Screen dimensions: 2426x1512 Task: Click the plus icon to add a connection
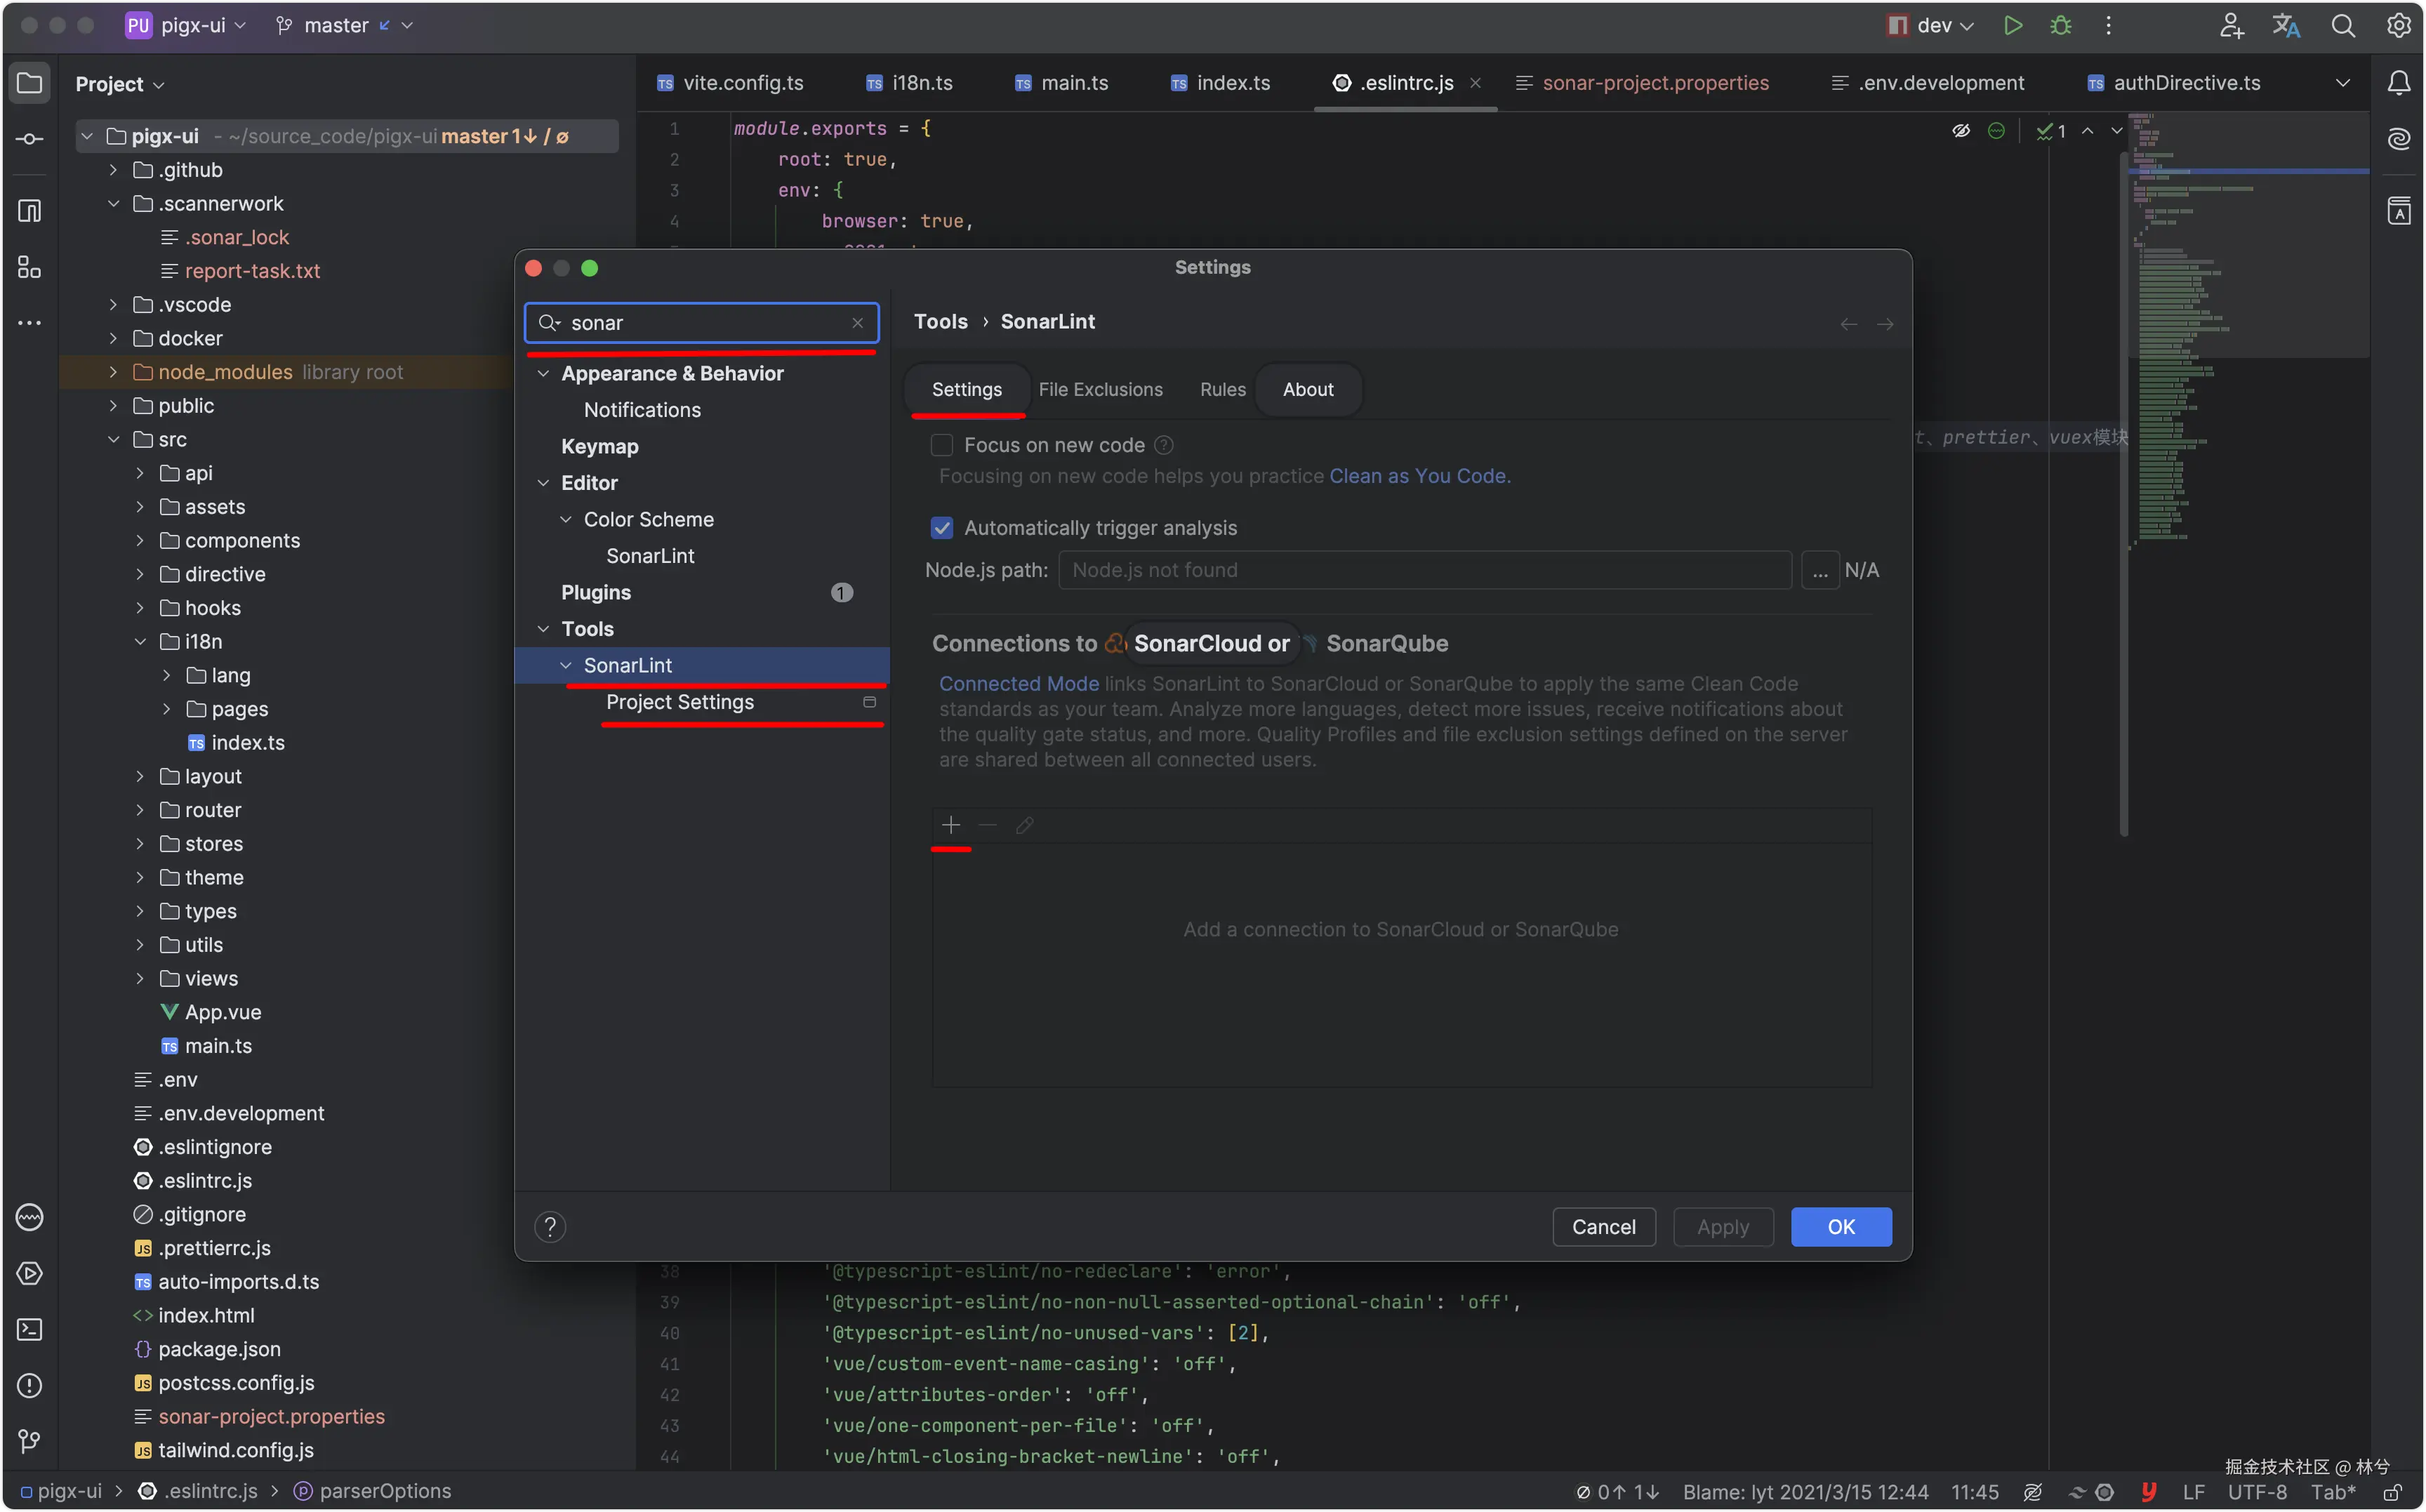coord(951,825)
